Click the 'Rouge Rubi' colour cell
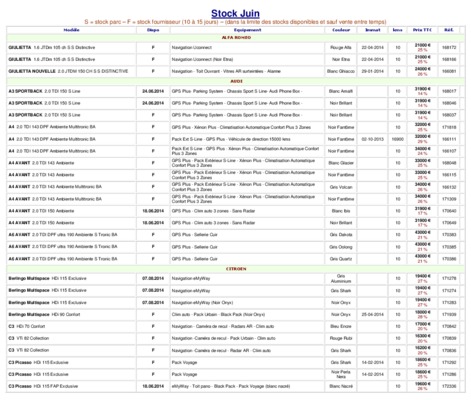The height and width of the screenshot is (400, 471). tap(341, 338)
